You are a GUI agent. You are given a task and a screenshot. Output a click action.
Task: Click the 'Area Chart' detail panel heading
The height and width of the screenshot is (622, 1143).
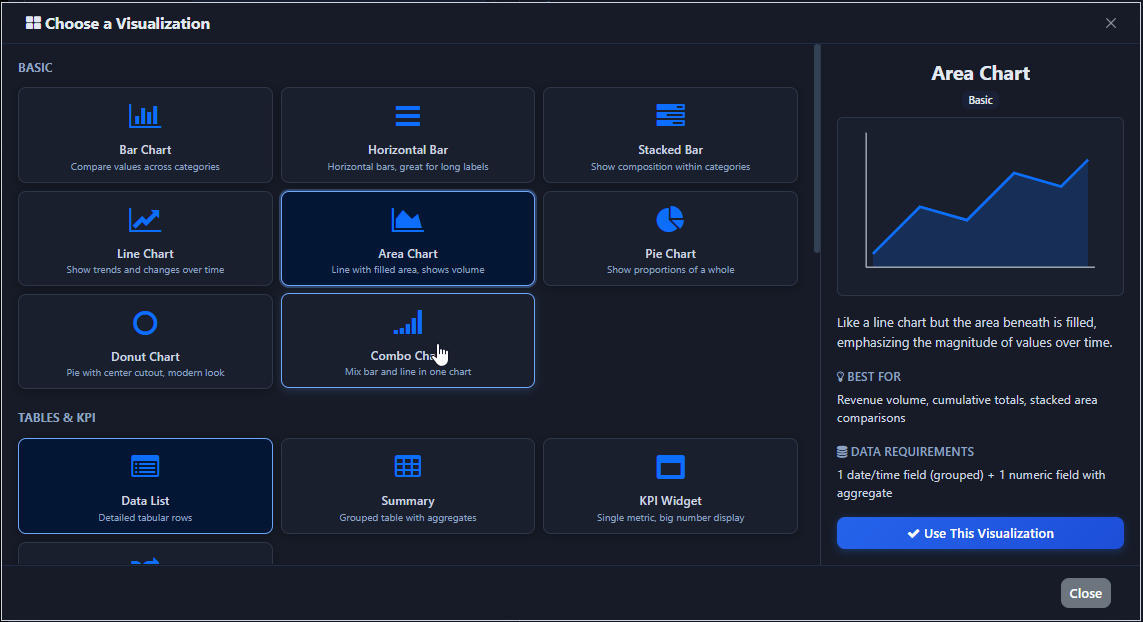point(980,73)
